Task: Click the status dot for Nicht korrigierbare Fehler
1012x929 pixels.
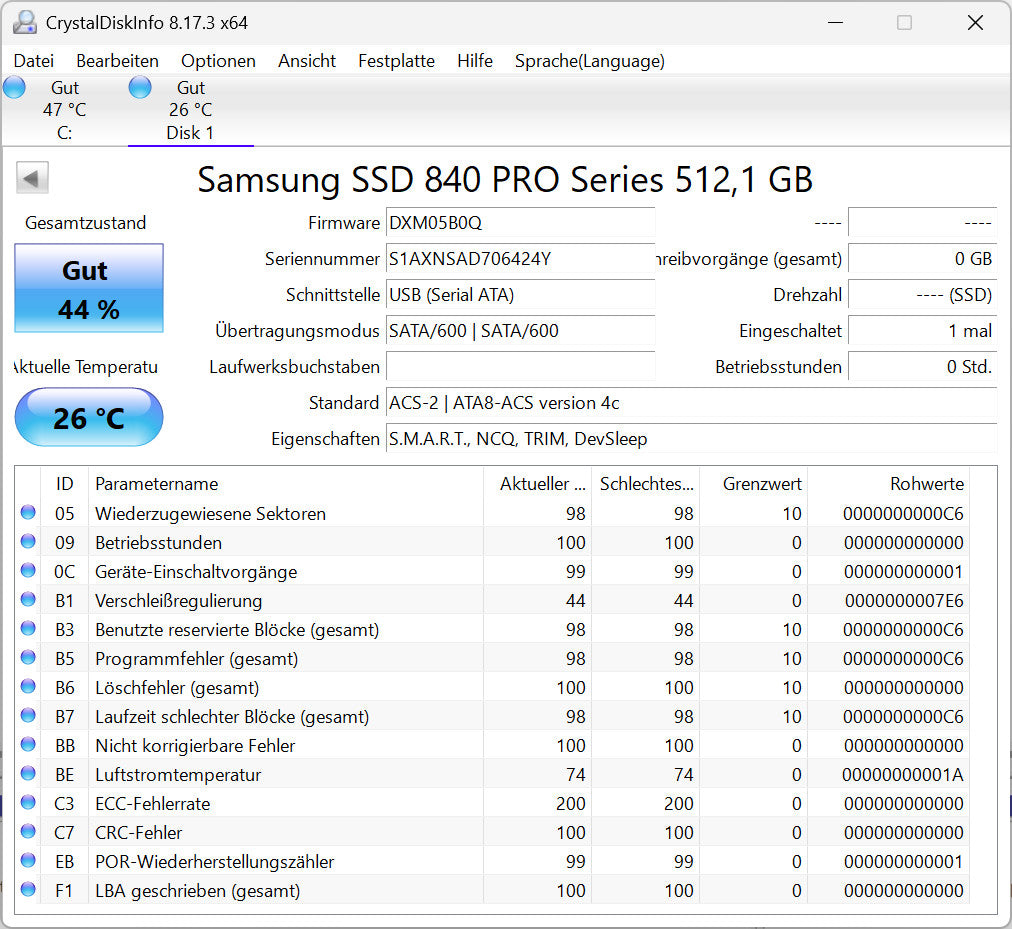Action: (30, 745)
